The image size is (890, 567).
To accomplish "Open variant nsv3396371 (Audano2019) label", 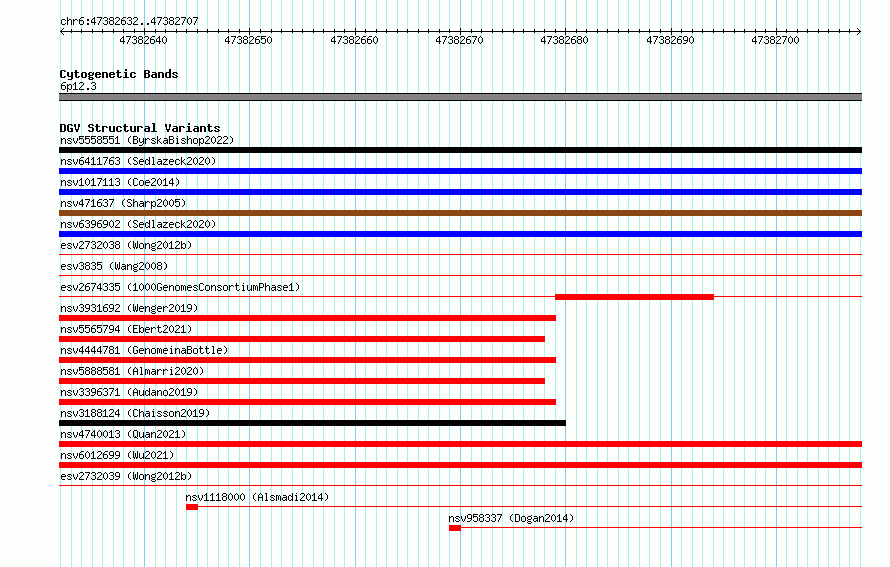I will click(x=129, y=392).
